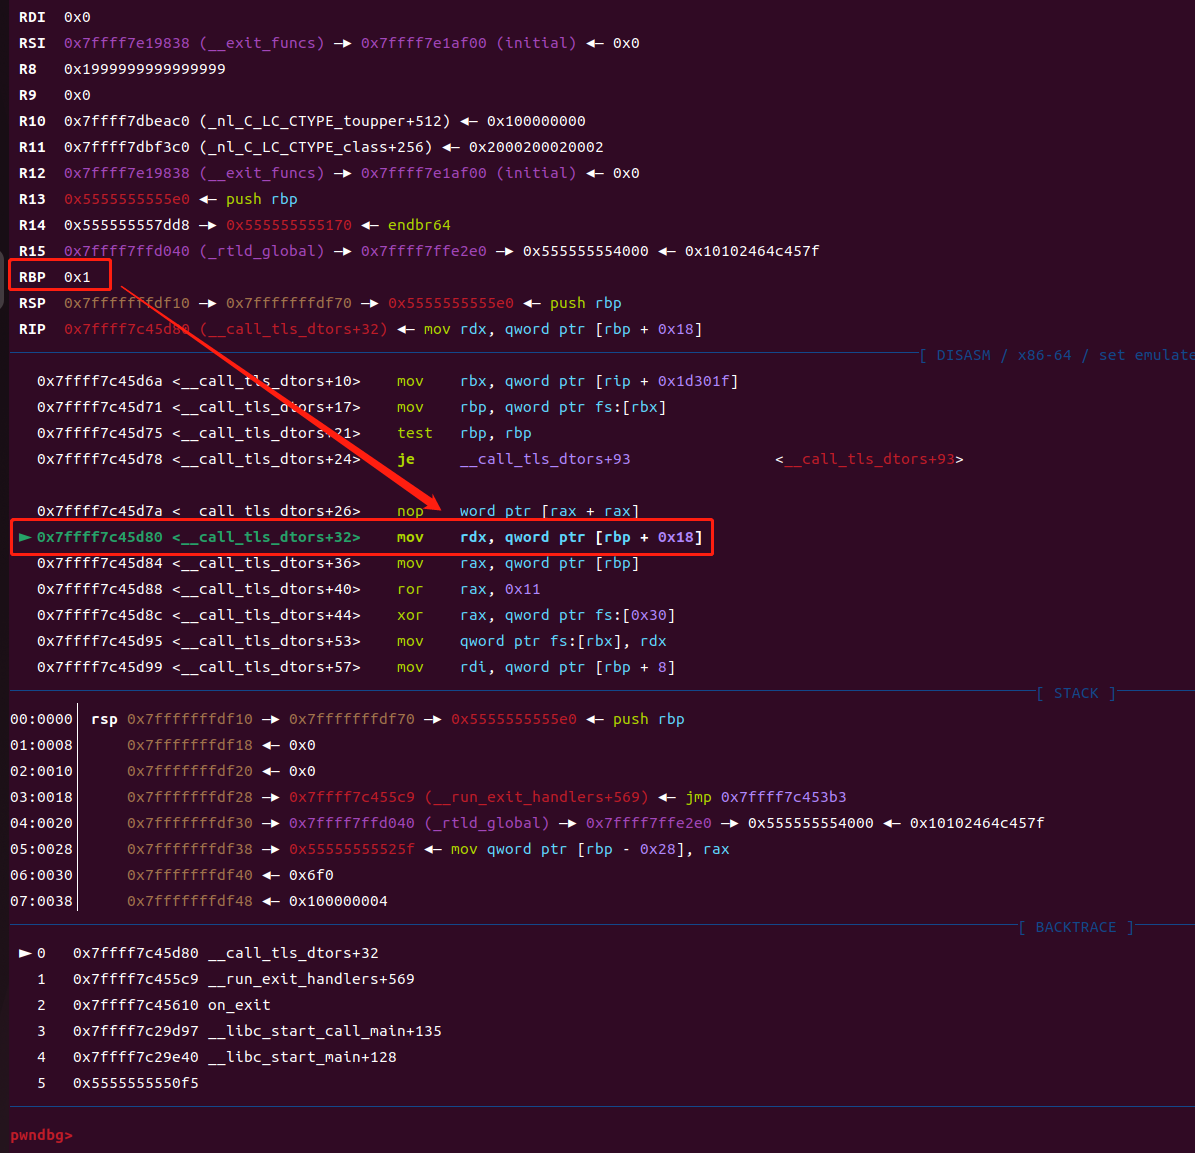Click the je jump target __call_tls_dtors+93 in angle brackets
The height and width of the screenshot is (1153, 1195).
tap(870, 459)
